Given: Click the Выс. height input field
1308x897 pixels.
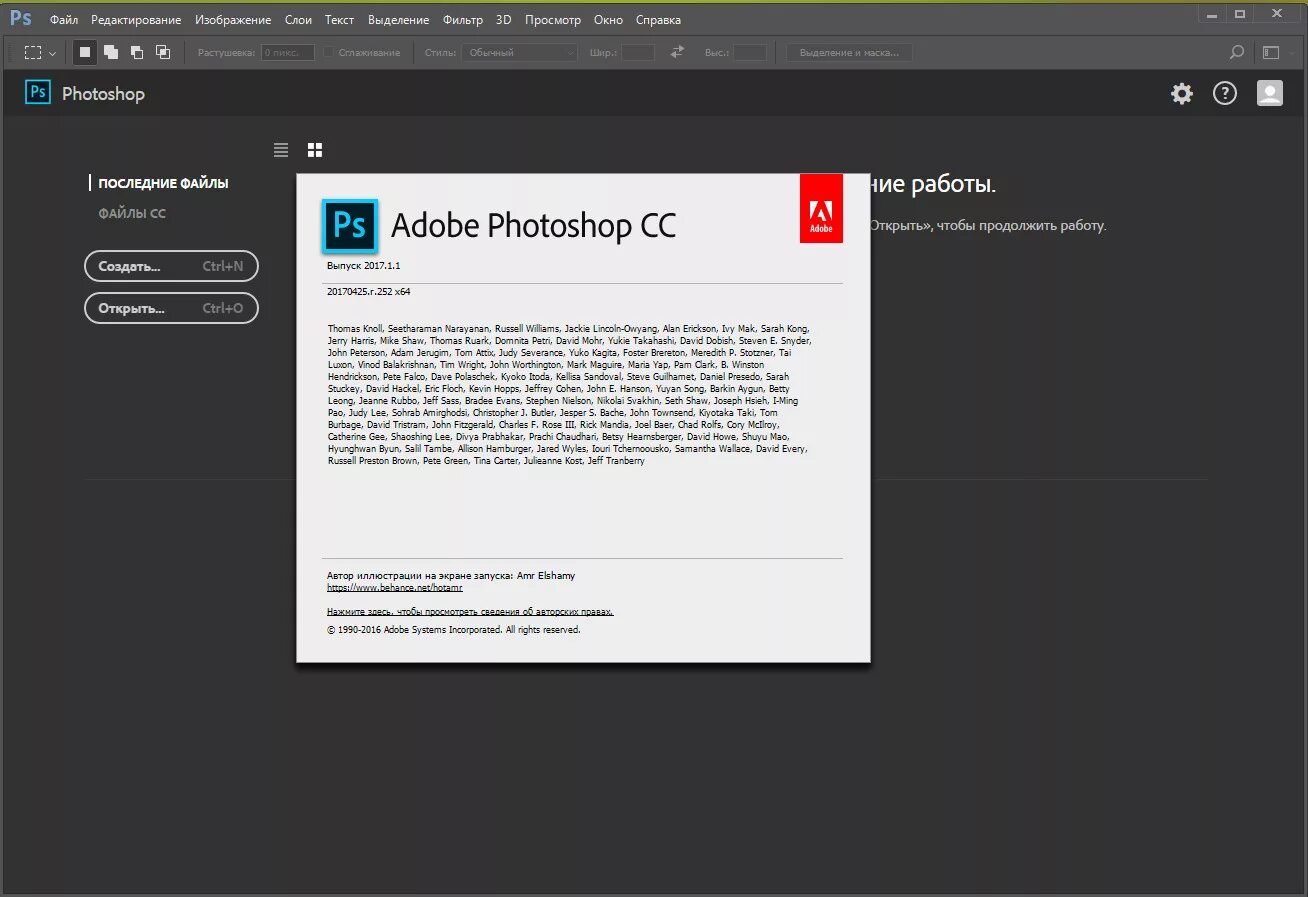Looking at the screenshot, I should (x=750, y=52).
